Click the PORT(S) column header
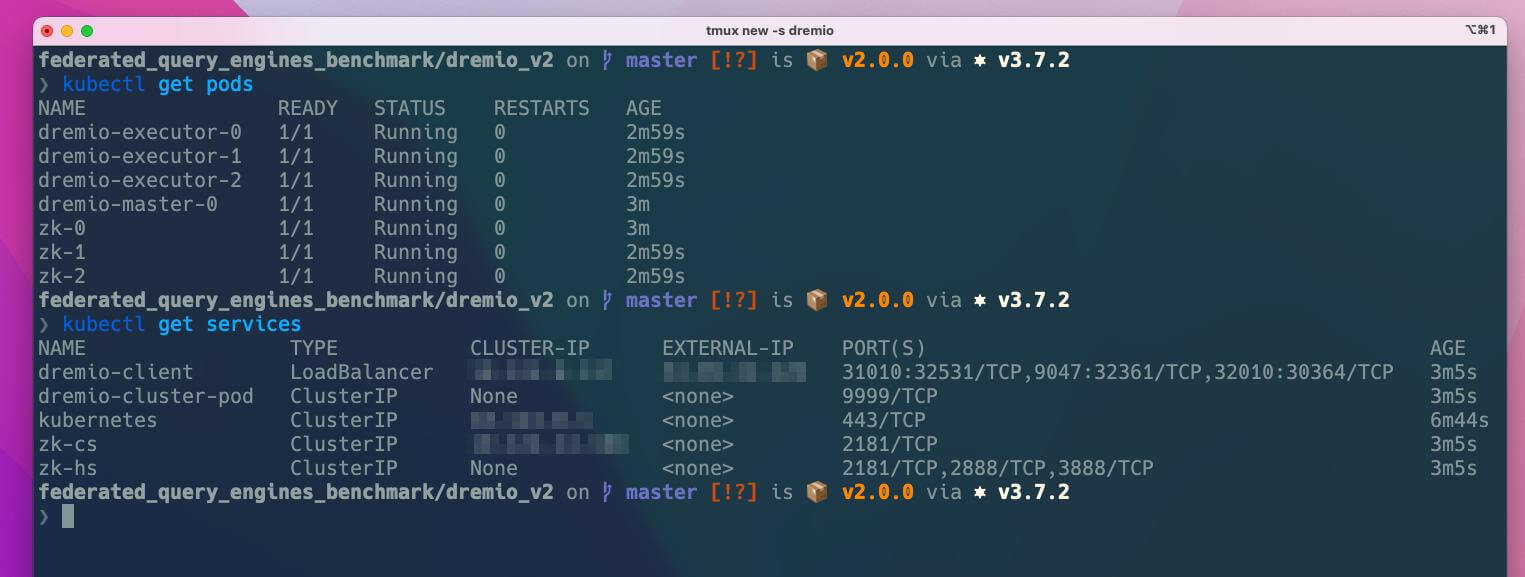This screenshot has height=577, width=1525. pyautogui.click(x=884, y=348)
